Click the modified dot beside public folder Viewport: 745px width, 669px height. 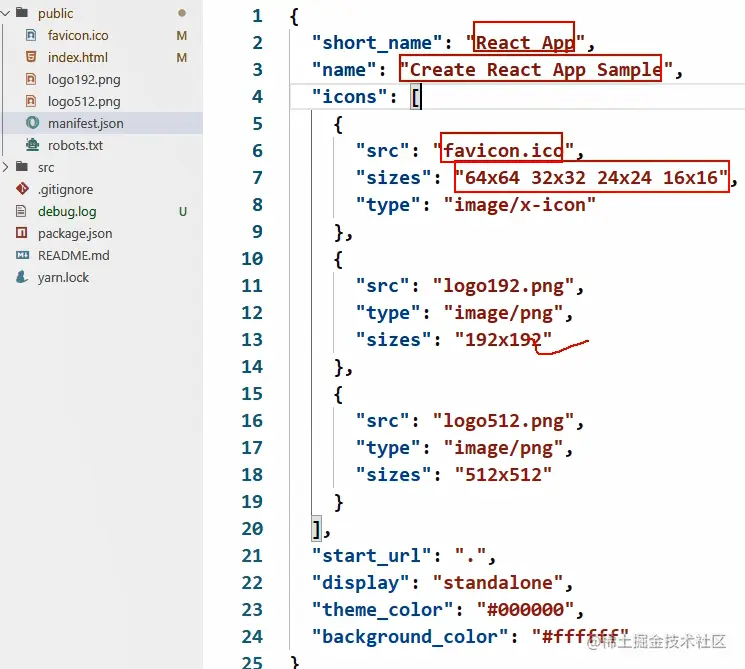(181, 13)
